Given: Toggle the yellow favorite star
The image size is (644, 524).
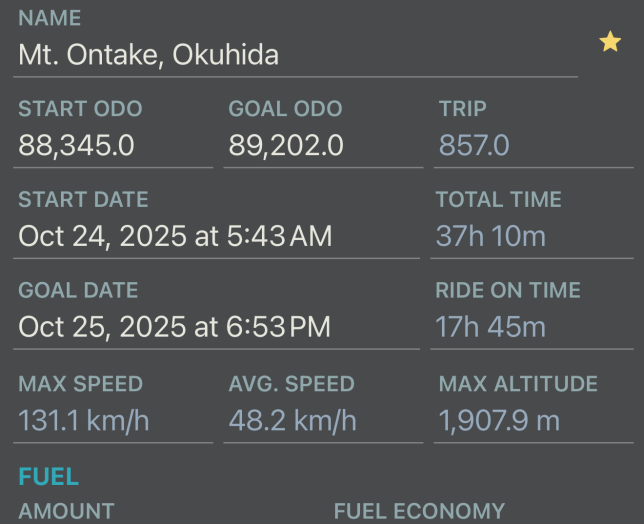Looking at the screenshot, I should [610, 42].
